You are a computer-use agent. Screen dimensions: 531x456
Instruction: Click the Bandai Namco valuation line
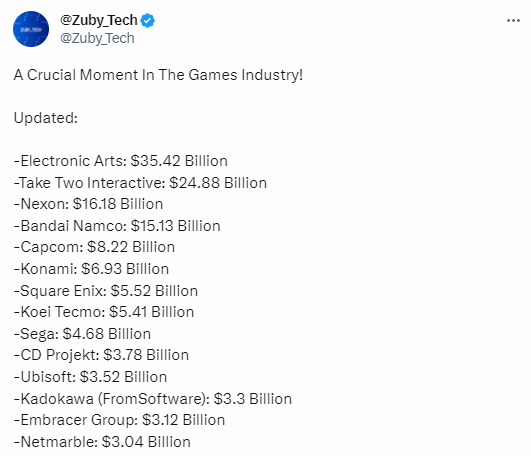click(x=117, y=226)
